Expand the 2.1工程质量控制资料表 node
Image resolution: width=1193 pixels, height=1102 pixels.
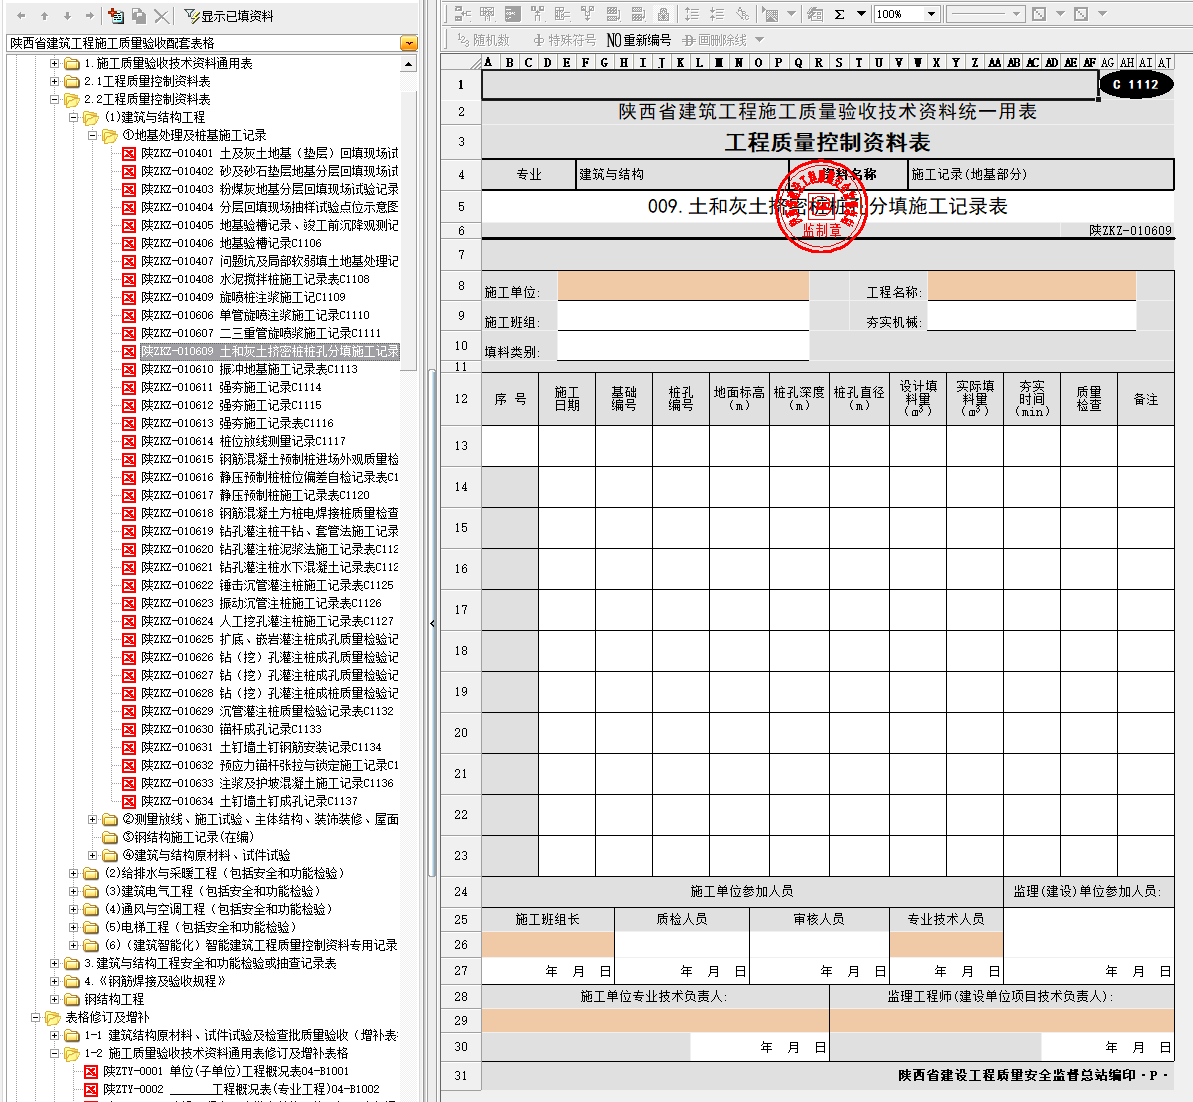tap(54, 81)
